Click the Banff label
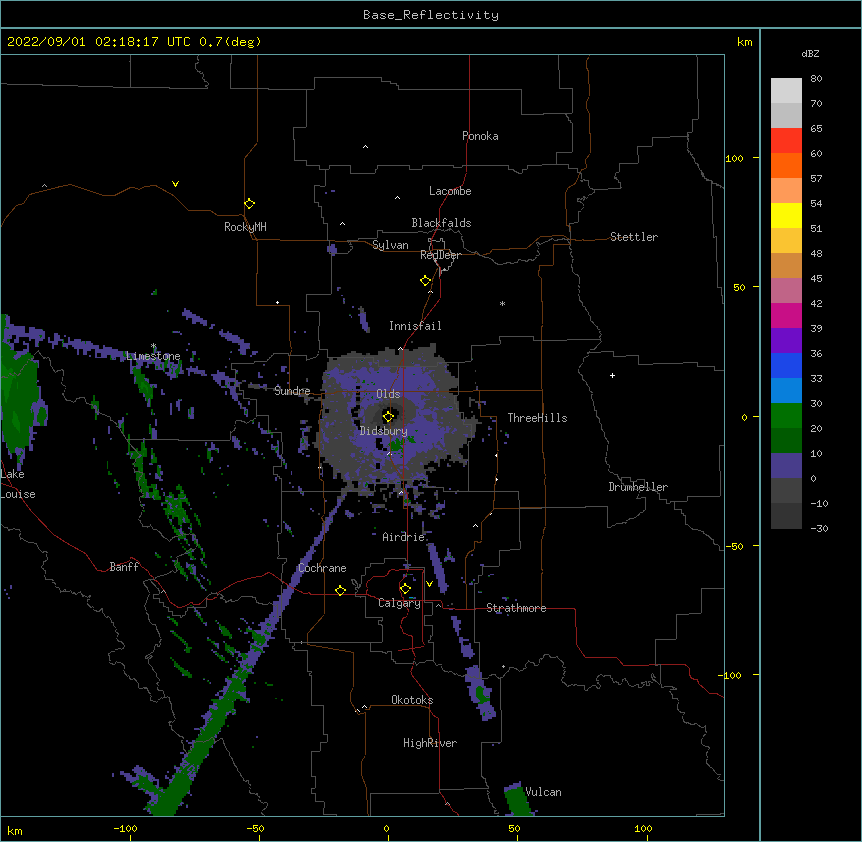Image resolution: width=862 pixels, height=842 pixels. [124, 567]
